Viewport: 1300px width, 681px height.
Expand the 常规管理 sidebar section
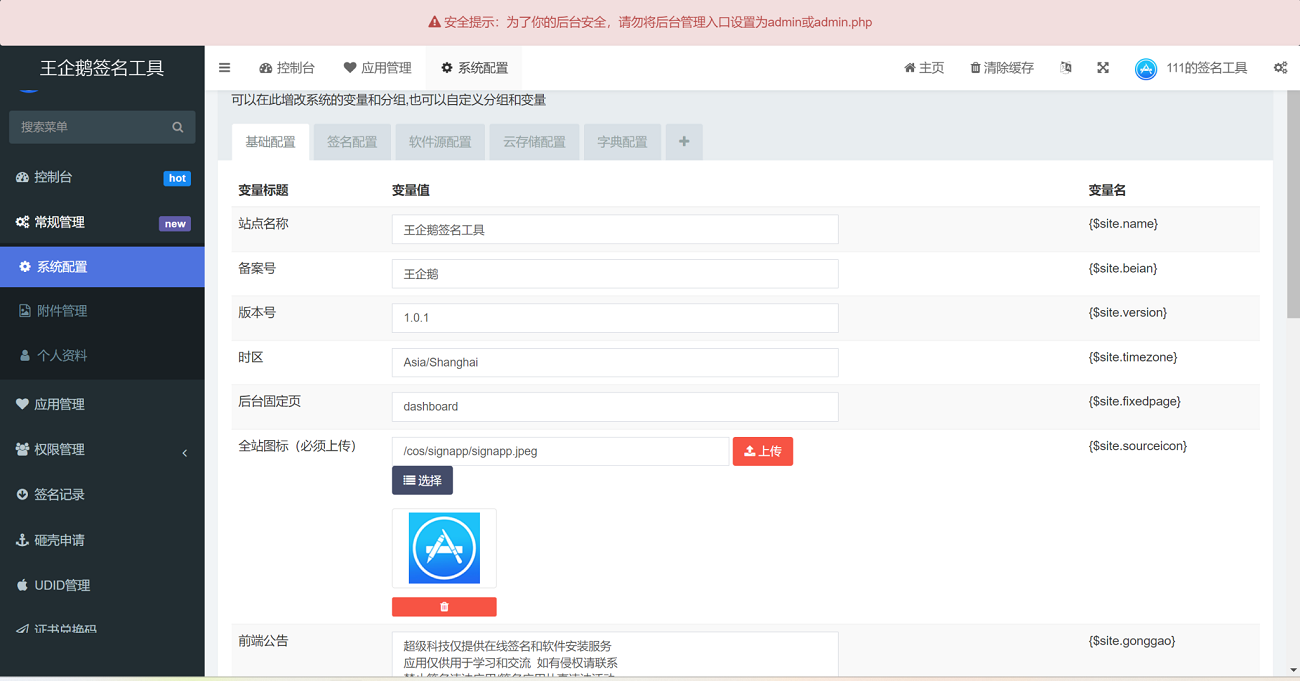pyautogui.click(x=102, y=222)
